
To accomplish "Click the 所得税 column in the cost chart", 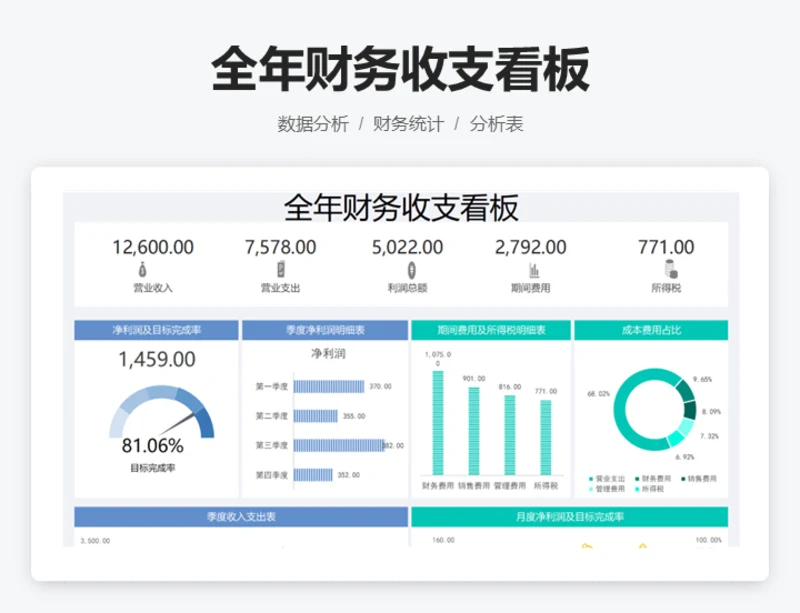I will click(546, 437).
